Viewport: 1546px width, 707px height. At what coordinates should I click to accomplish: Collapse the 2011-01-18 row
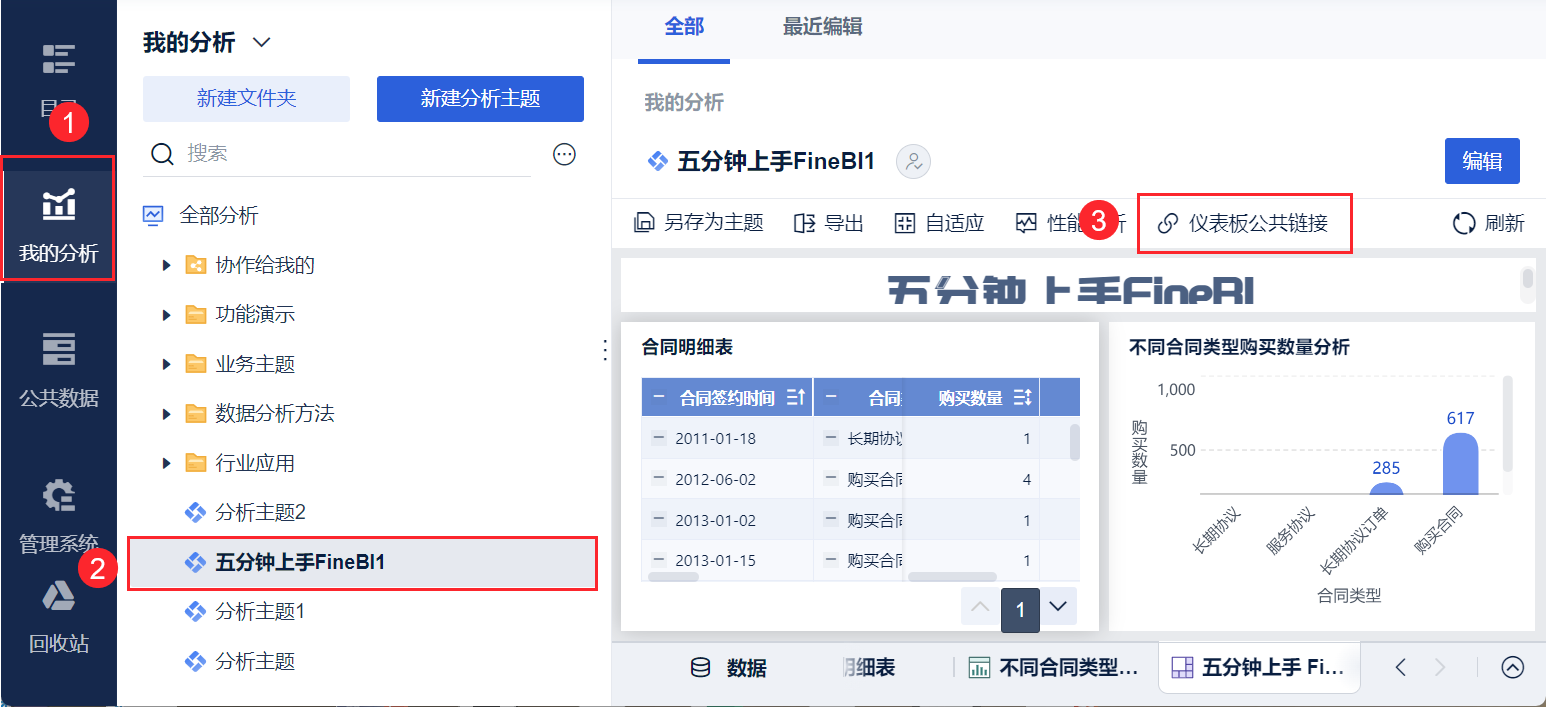coord(659,438)
